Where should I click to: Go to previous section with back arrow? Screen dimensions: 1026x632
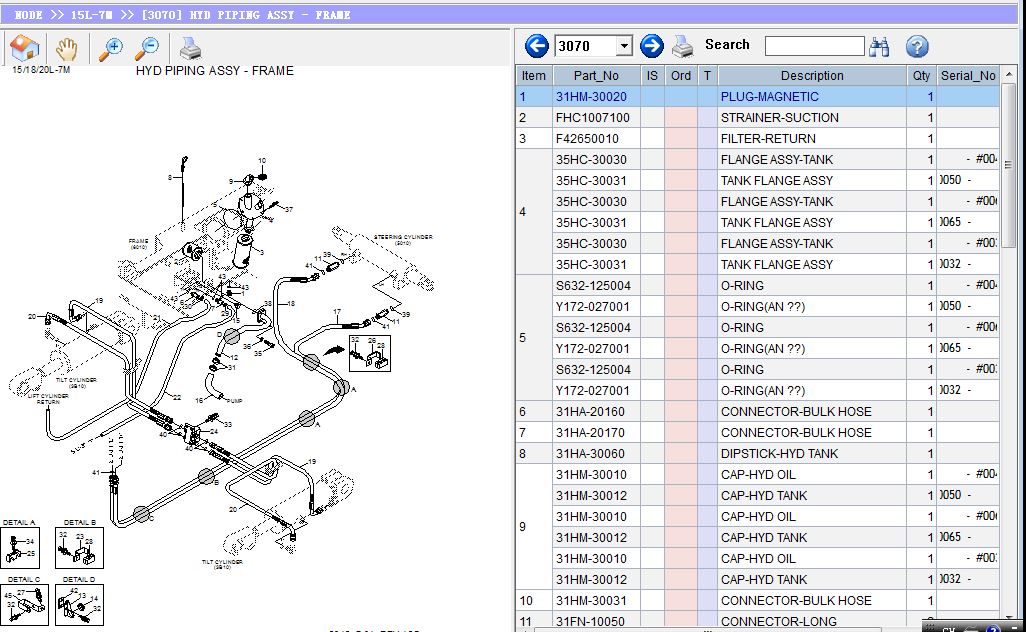tap(537, 45)
